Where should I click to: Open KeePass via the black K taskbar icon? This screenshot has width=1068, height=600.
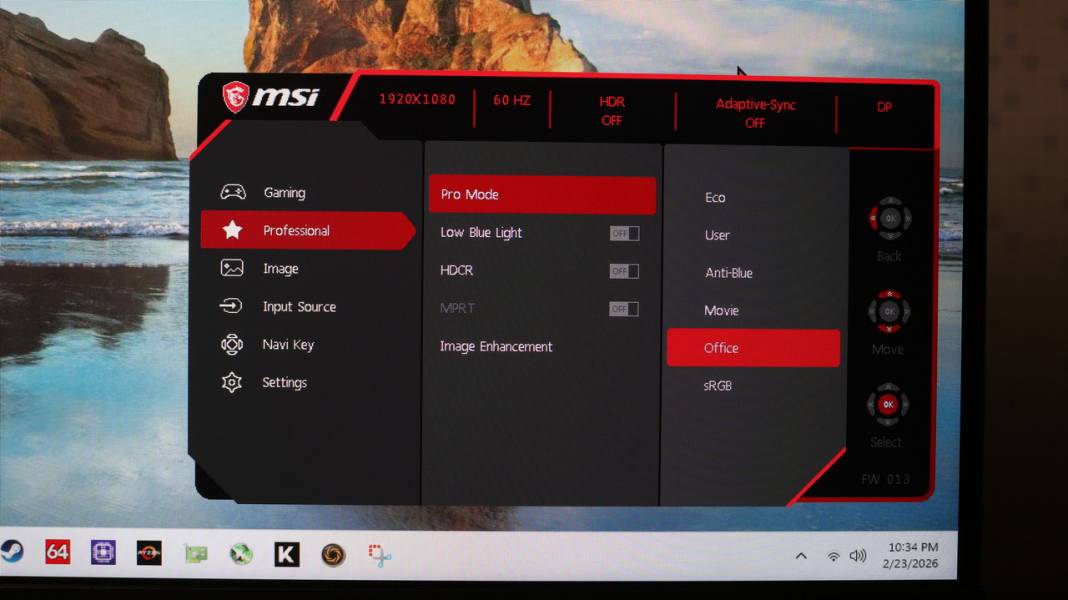coord(286,554)
